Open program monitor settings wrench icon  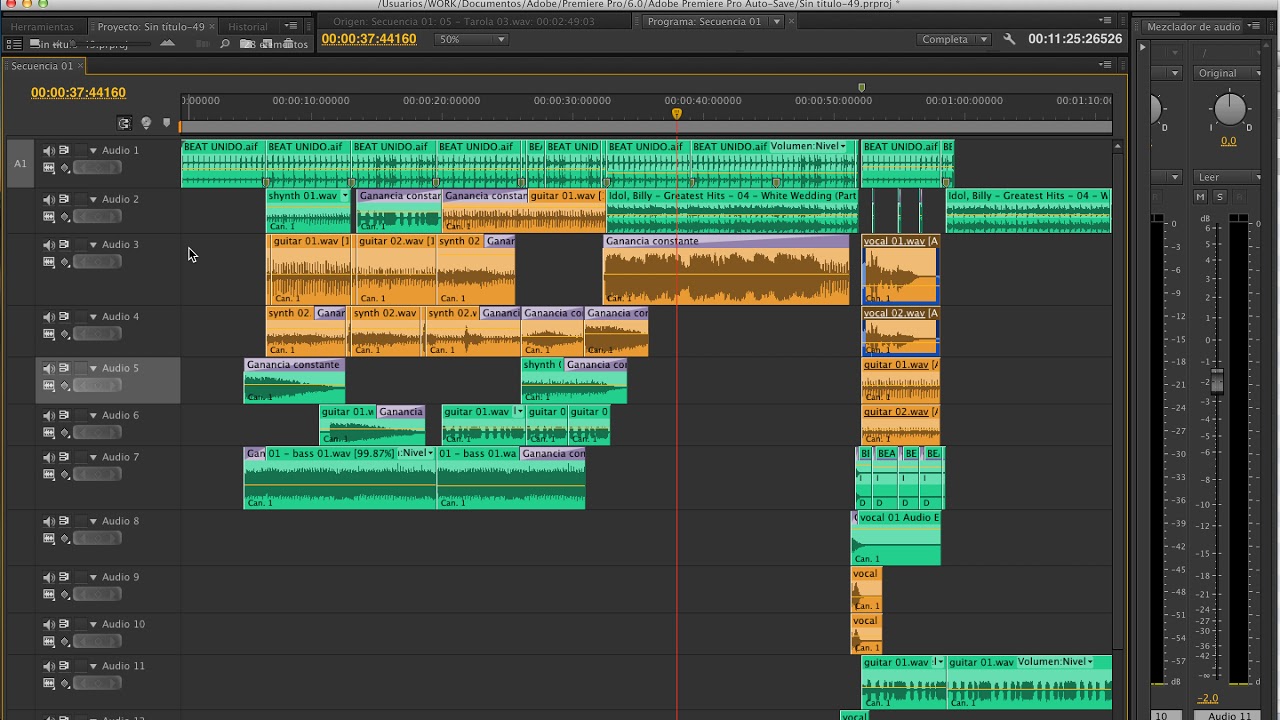tap(1009, 39)
